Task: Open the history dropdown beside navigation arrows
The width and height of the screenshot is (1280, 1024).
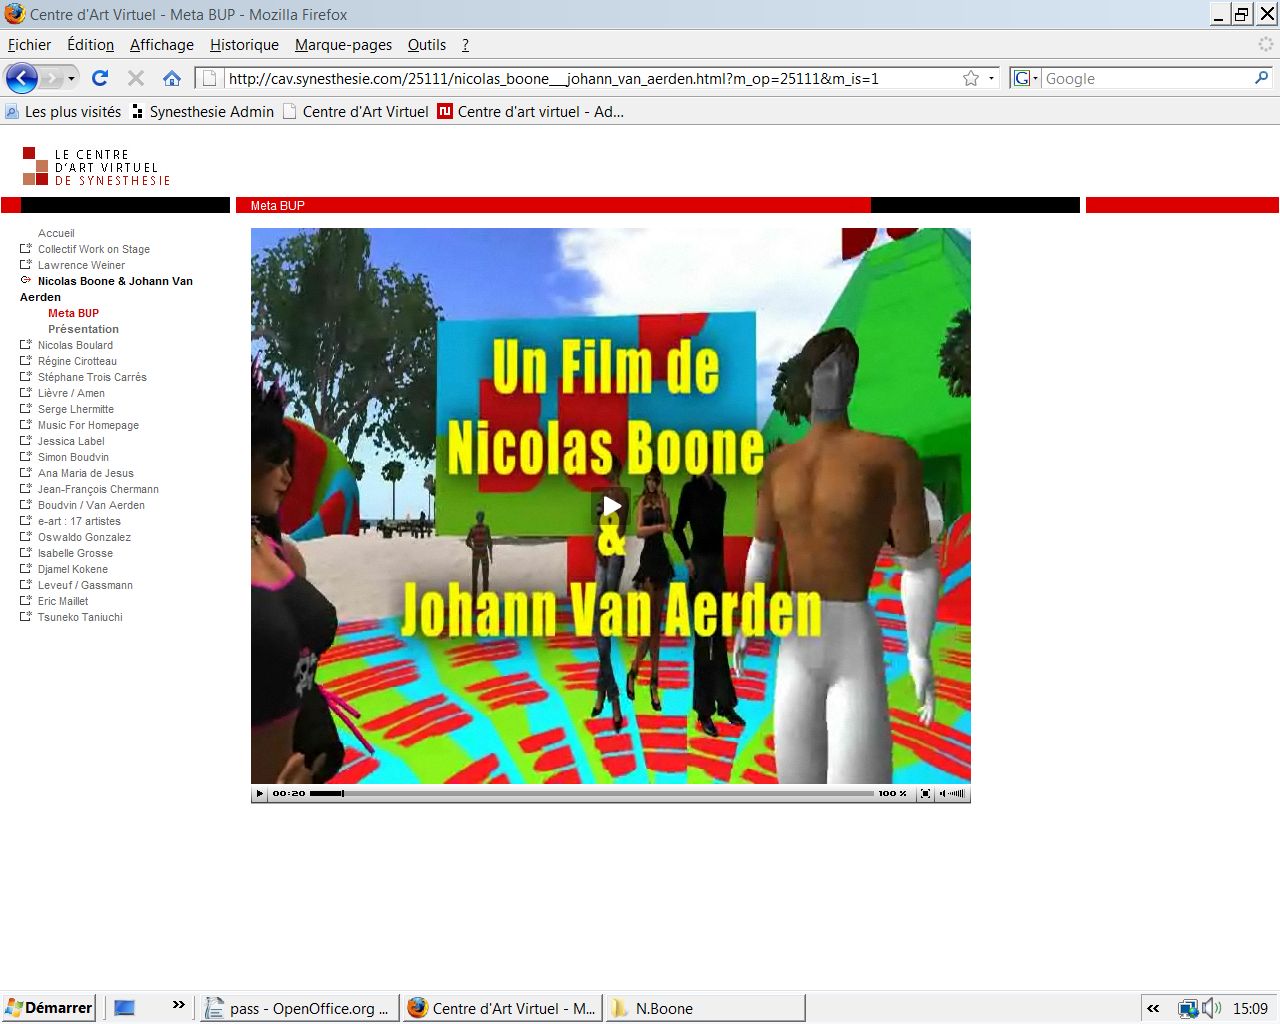Action: pos(71,78)
